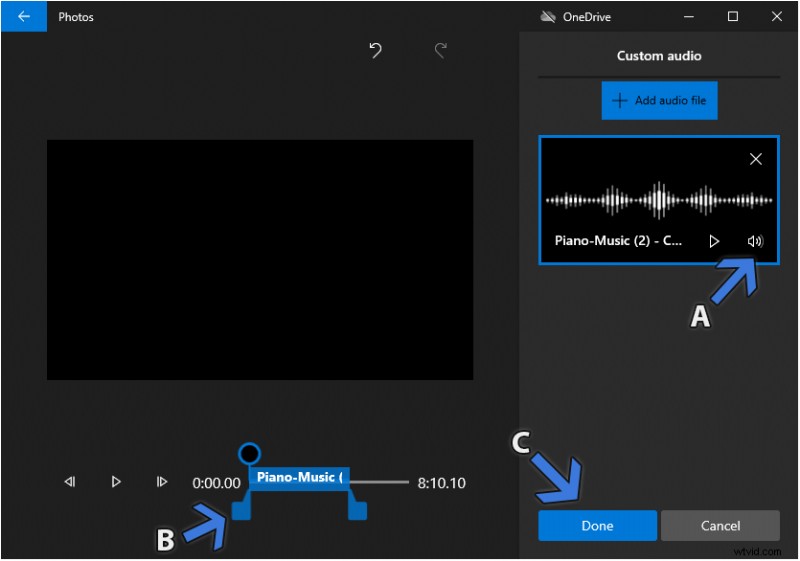The width and height of the screenshot is (800, 561).
Task: Click the Piano-Music (2) file name text
Action: coord(618,241)
